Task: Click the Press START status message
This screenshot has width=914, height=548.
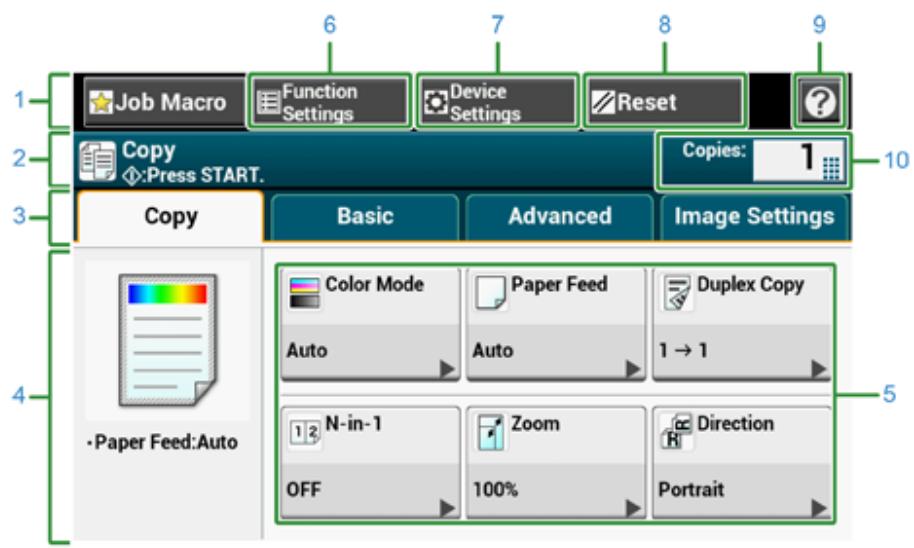Action: tap(194, 175)
